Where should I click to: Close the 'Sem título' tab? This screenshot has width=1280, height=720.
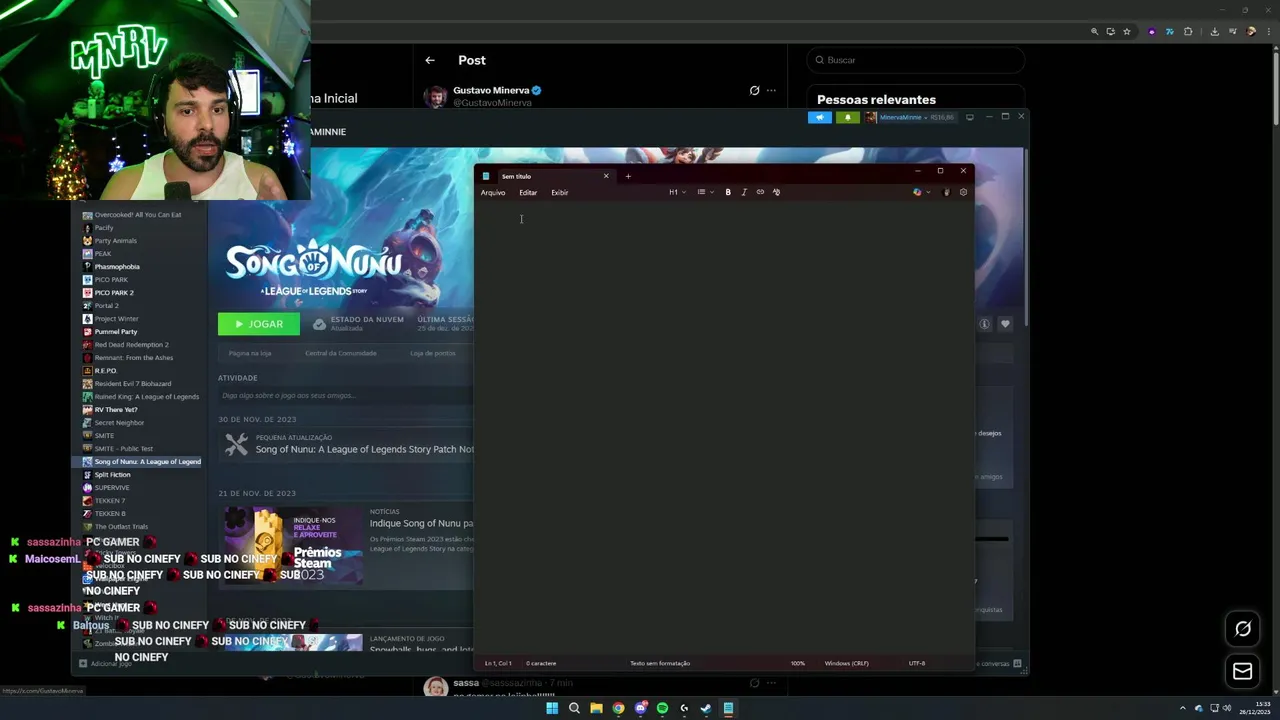(x=605, y=176)
